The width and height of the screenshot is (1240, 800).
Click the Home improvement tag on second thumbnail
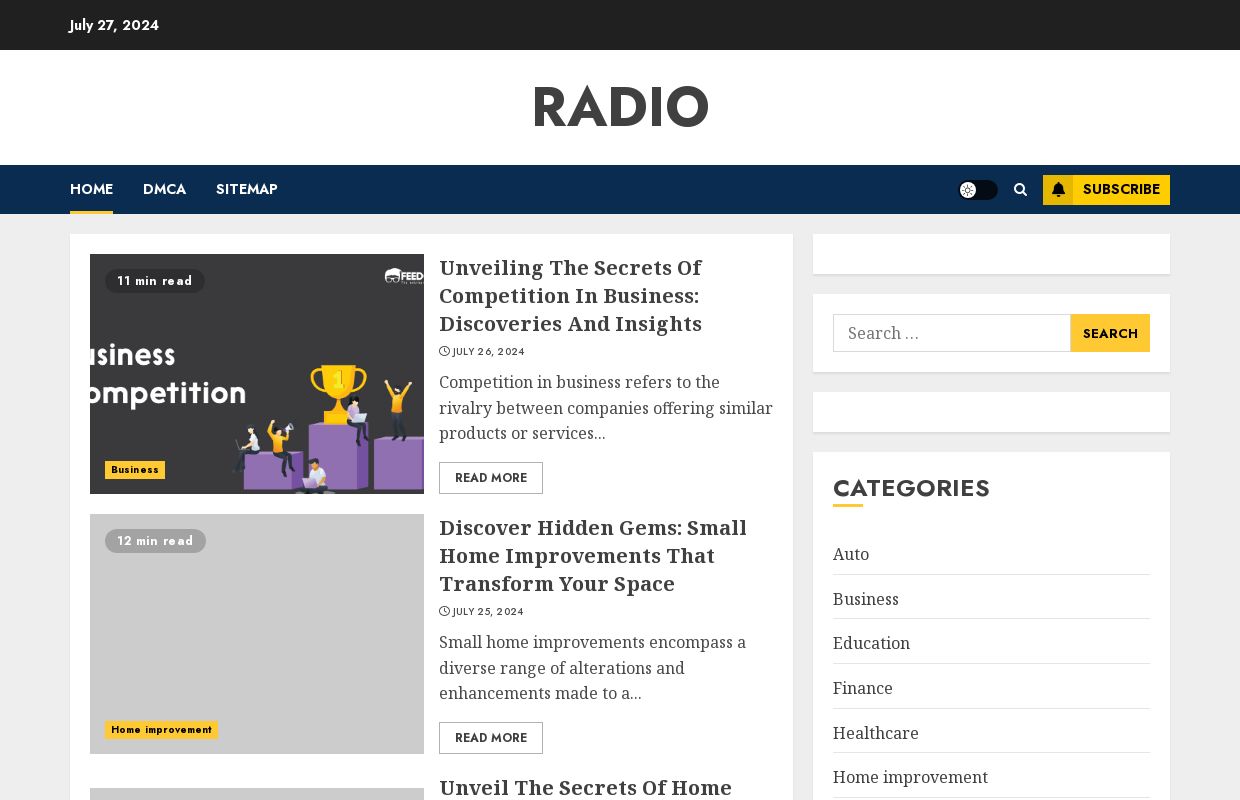point(161,730)
